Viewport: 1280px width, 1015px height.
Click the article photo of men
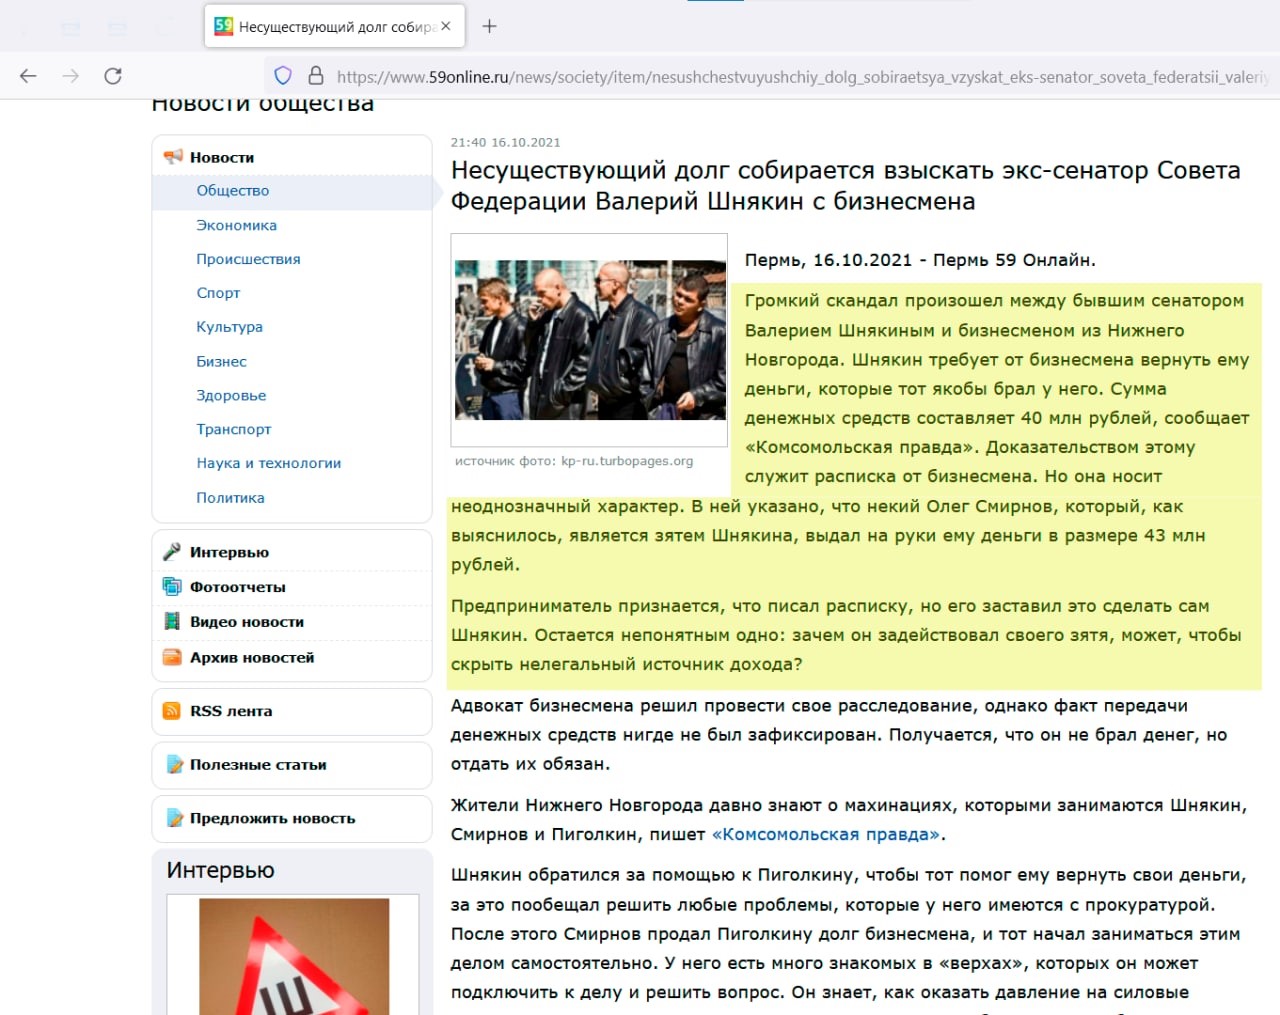tap(590, 340)
